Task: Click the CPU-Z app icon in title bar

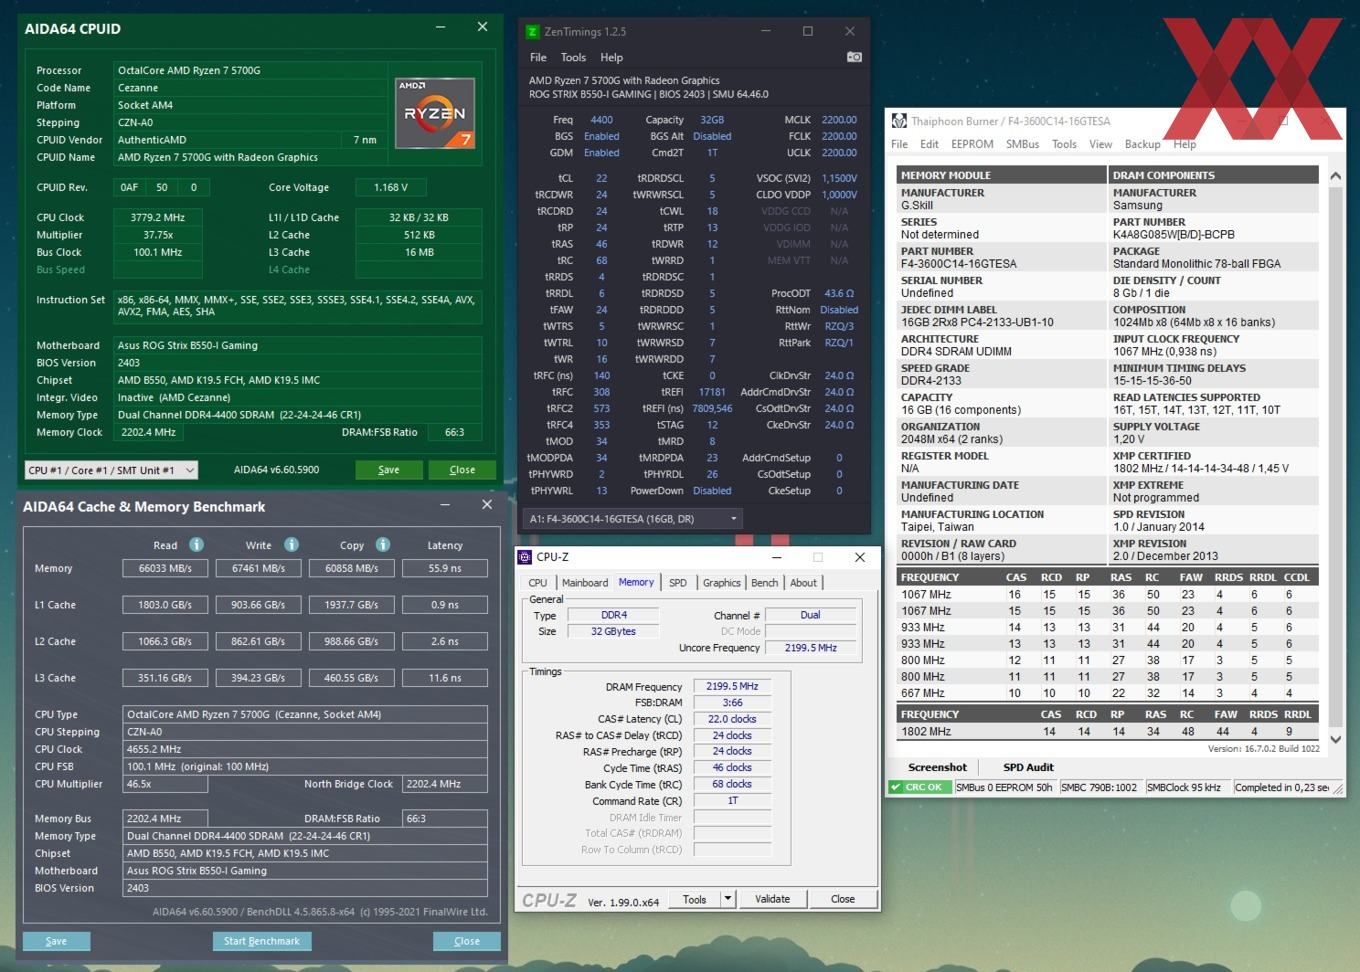Action: click(525, 557)
